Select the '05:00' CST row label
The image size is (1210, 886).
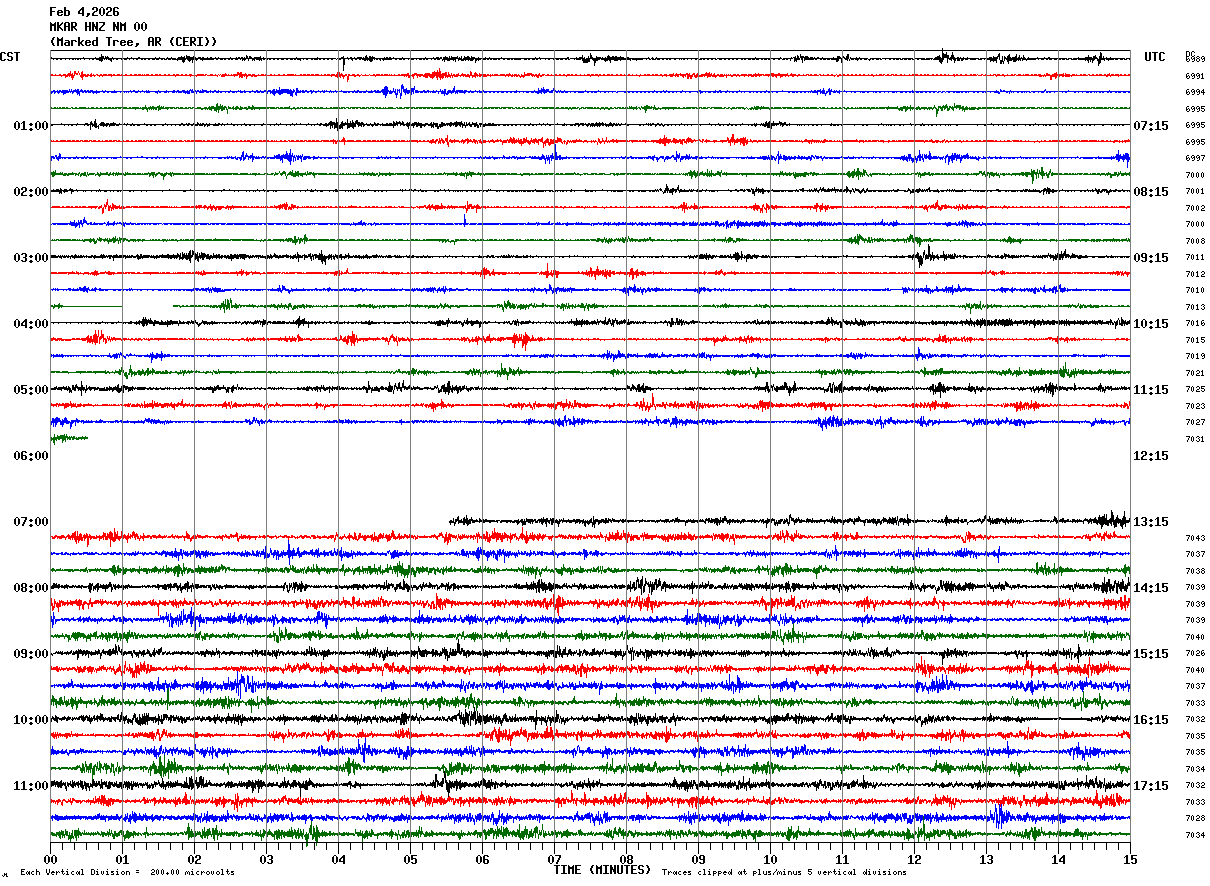pos(31,390)
